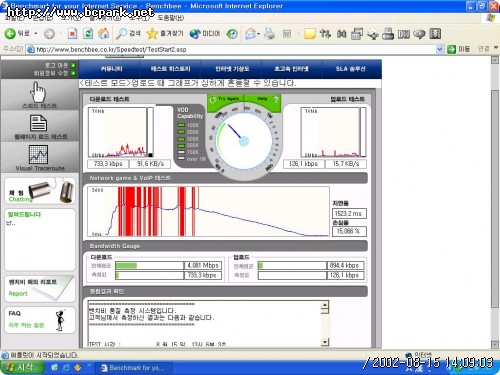This screenshot has width=500, height=375.
Task: Click the speedometer dial needle gauge
Action: pyautogui.click(x=244, y=141)
